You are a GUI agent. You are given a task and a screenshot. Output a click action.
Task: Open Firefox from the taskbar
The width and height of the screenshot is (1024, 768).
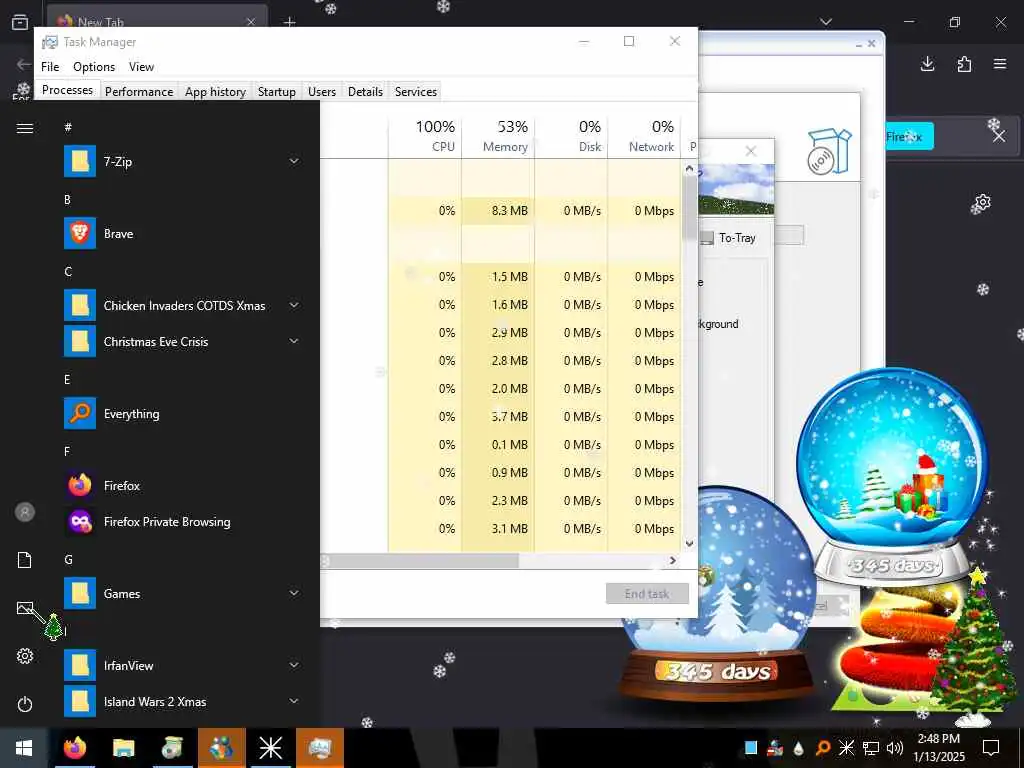click(74, 748)
